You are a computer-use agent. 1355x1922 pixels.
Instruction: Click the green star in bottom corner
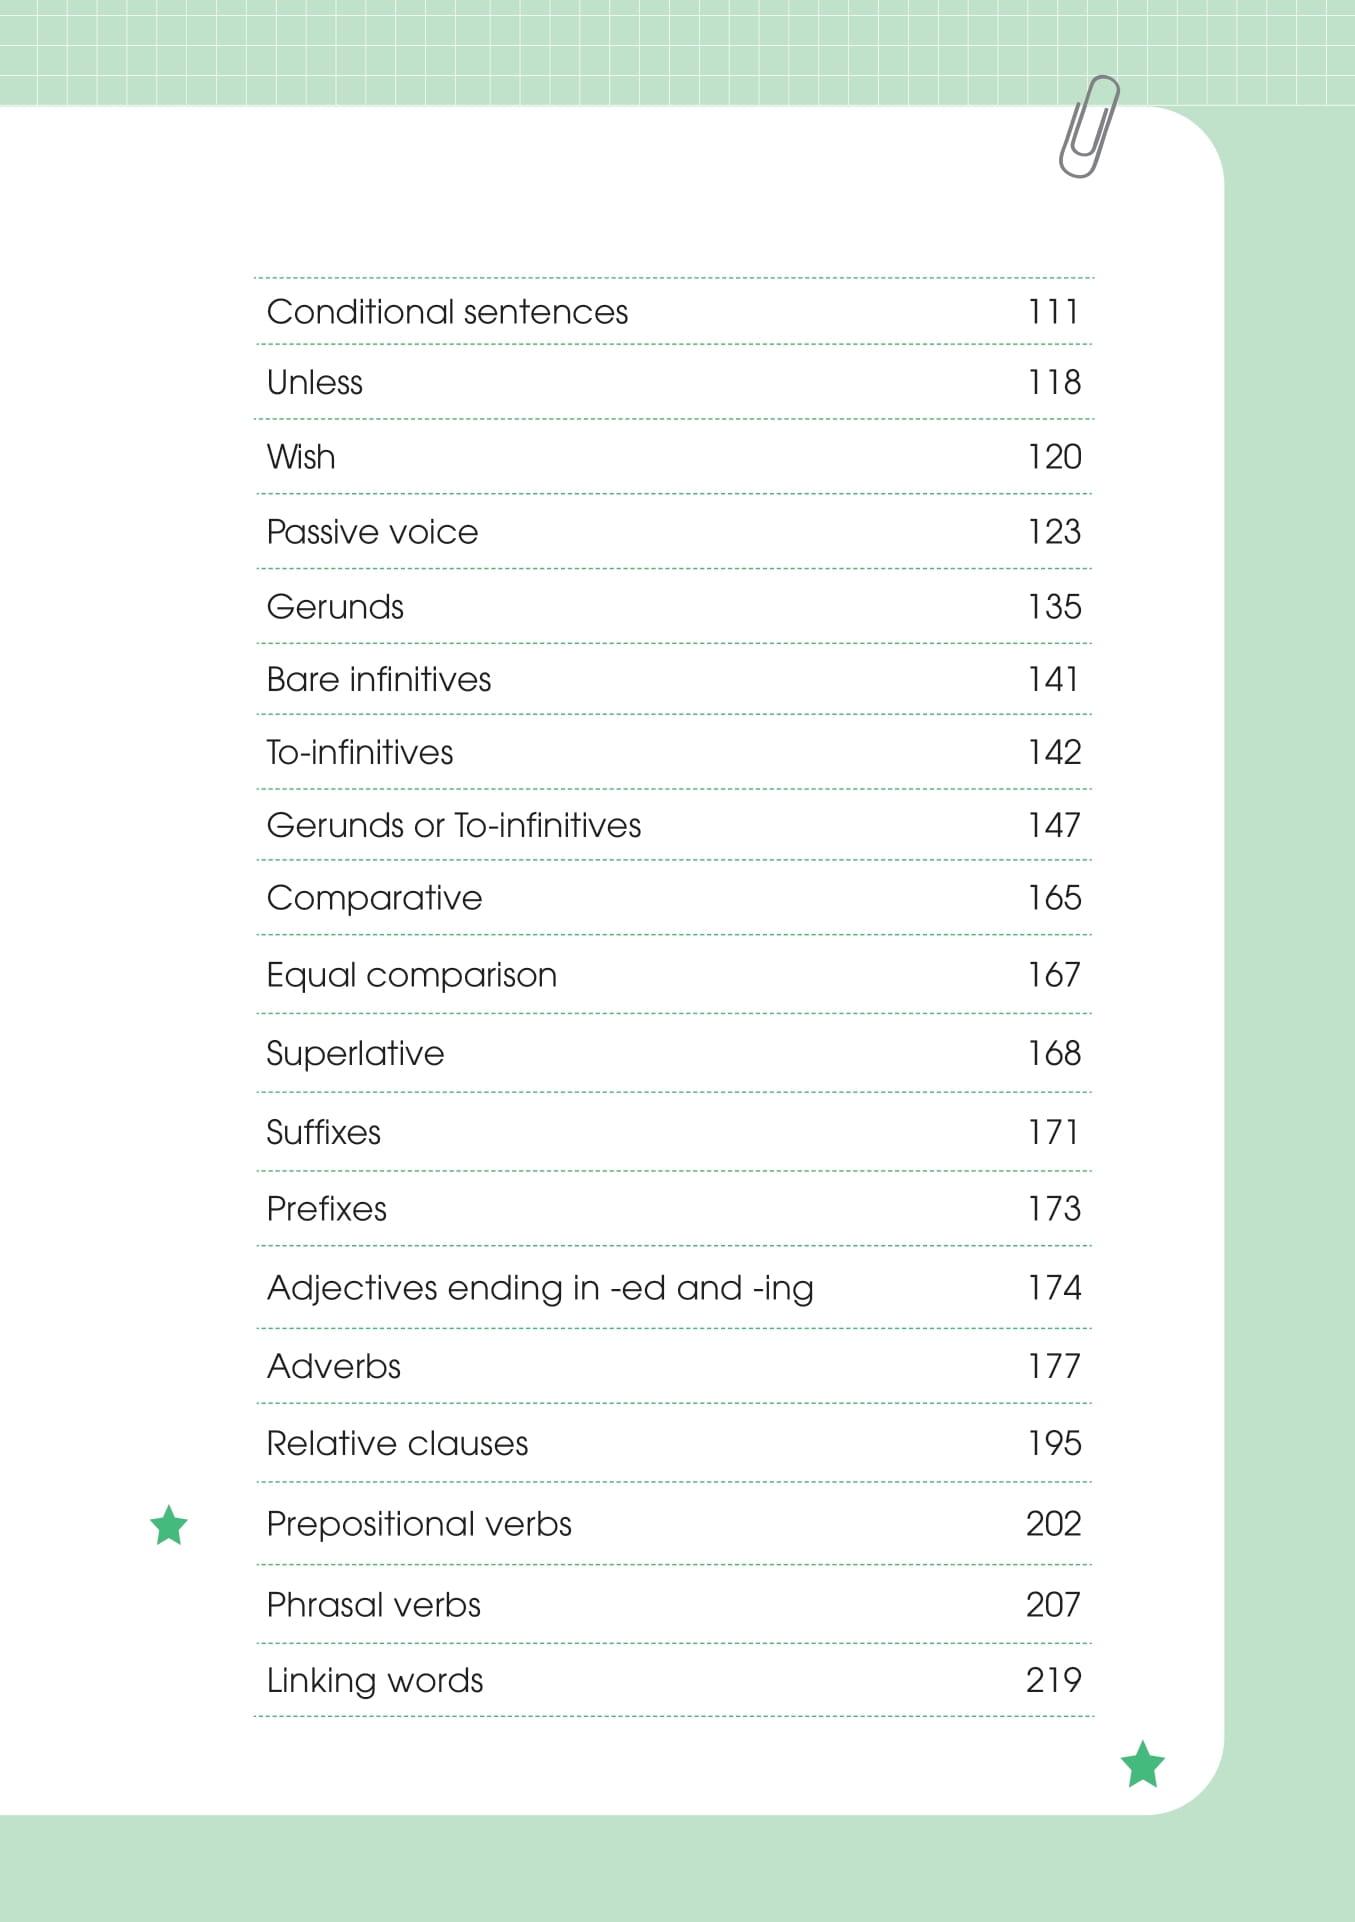tap(1142, 1764)
